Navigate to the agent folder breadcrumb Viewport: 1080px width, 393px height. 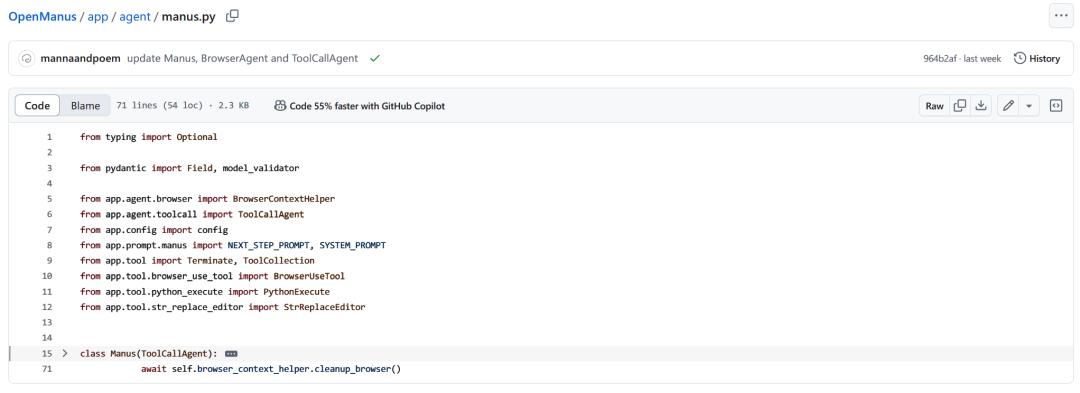[134, 17]
